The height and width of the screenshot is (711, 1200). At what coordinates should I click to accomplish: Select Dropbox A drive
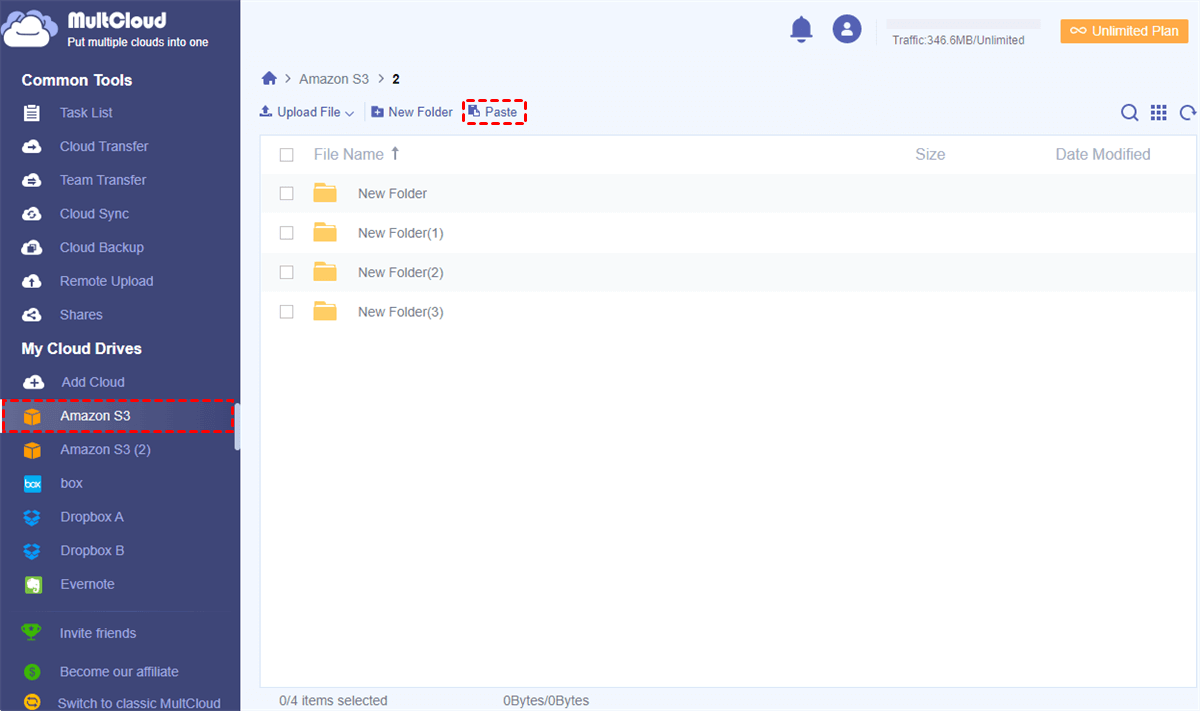coord(92,517)
